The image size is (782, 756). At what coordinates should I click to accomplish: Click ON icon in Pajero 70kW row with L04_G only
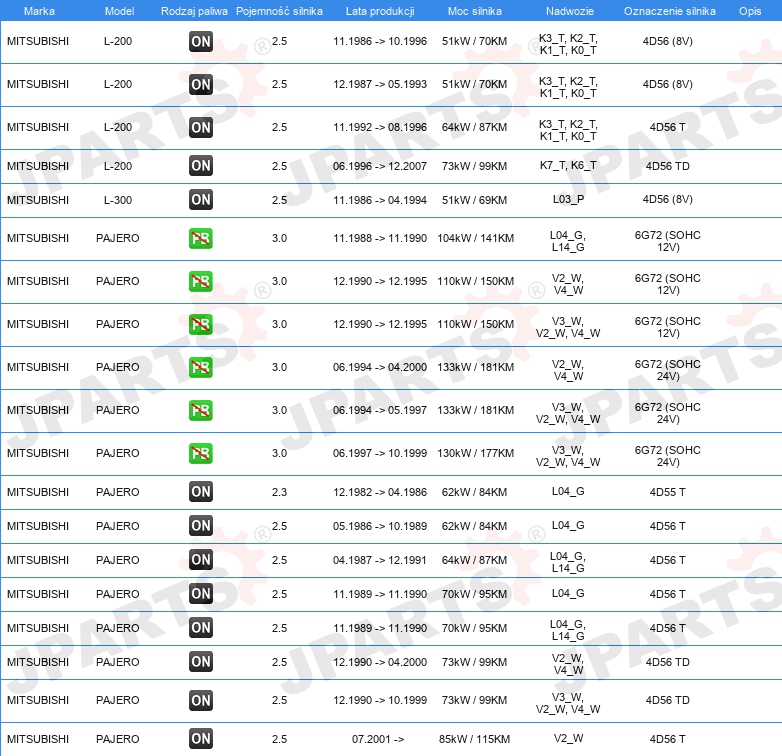coord(201,593)
